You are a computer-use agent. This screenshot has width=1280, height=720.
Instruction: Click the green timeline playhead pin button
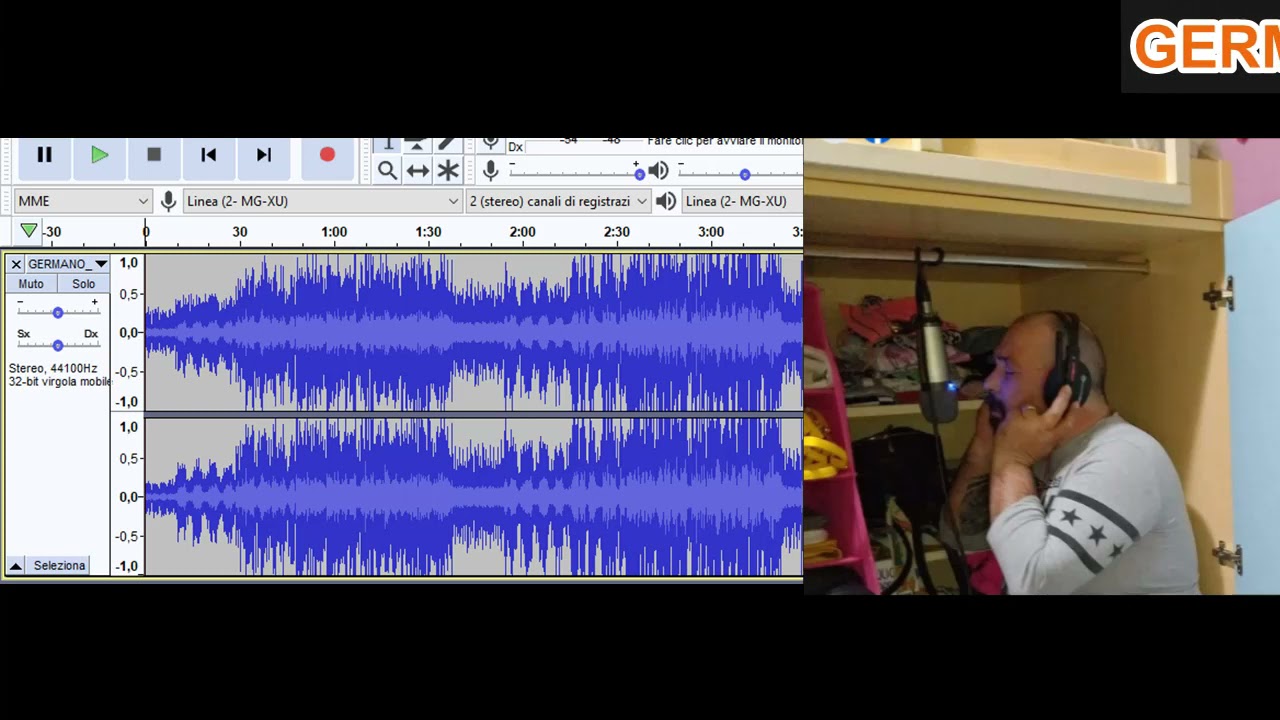[x=29, y=231]
